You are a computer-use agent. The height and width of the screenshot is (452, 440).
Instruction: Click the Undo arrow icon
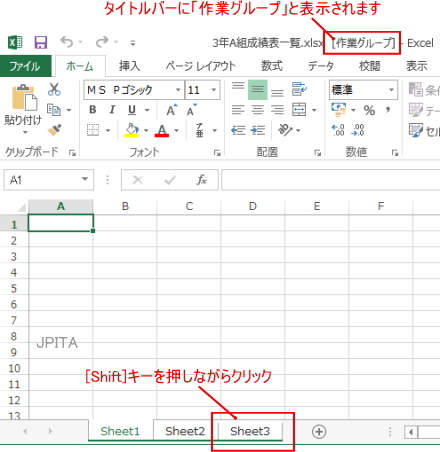[66, 42]
